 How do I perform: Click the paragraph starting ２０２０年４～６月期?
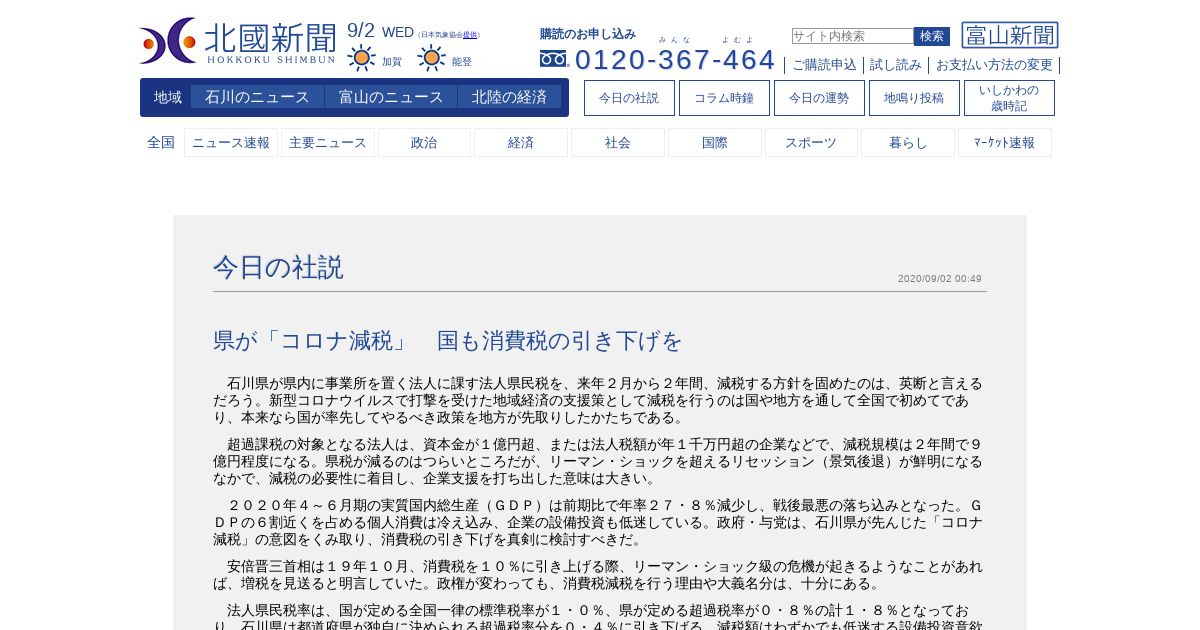pos(598,523)
